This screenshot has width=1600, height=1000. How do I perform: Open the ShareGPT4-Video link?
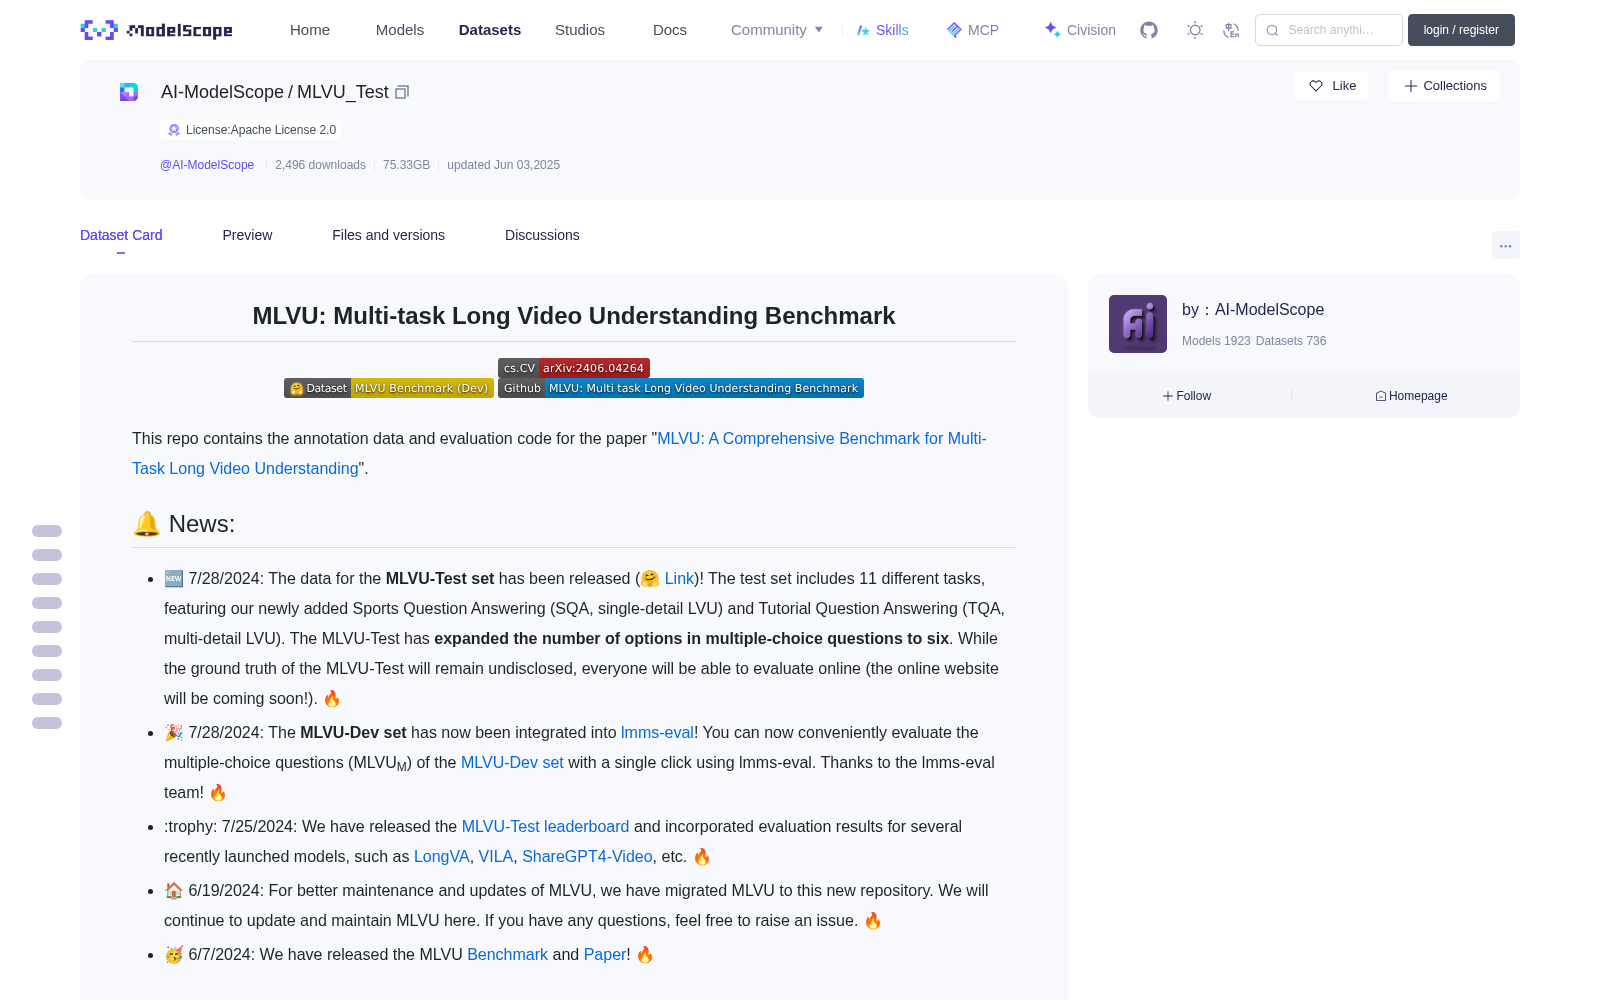(587, 856)
